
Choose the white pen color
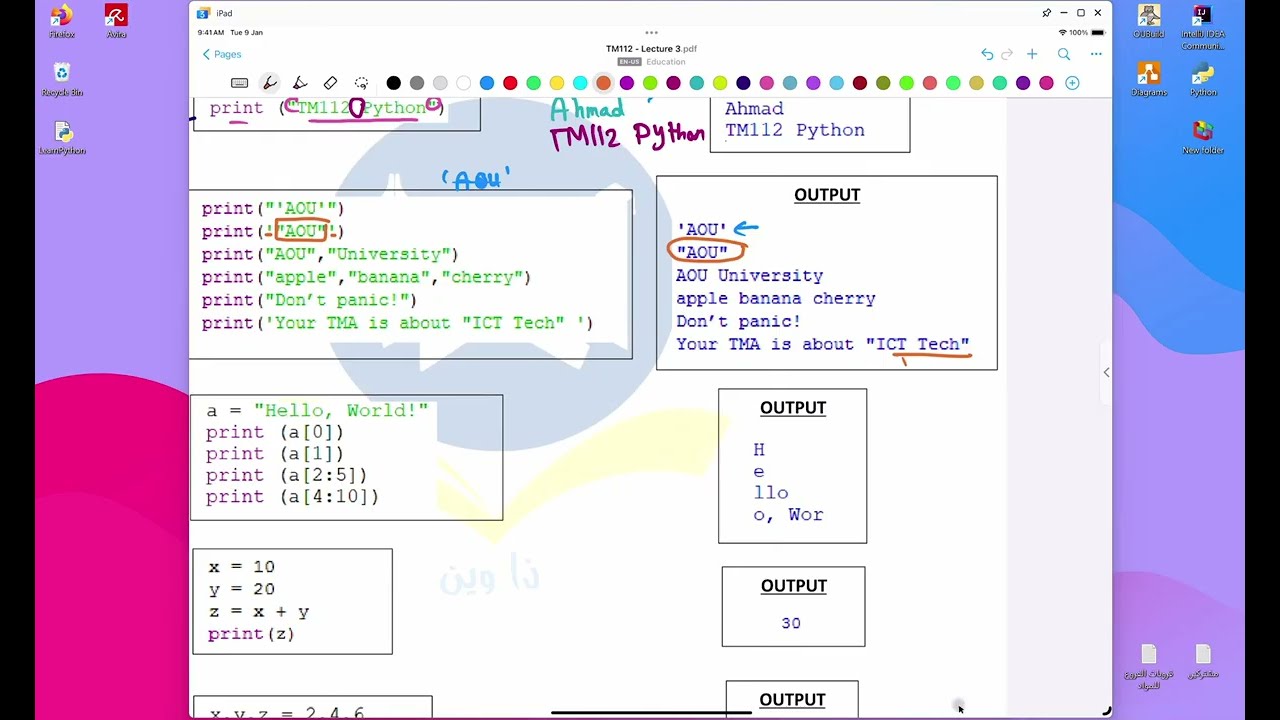pos(463,83)
